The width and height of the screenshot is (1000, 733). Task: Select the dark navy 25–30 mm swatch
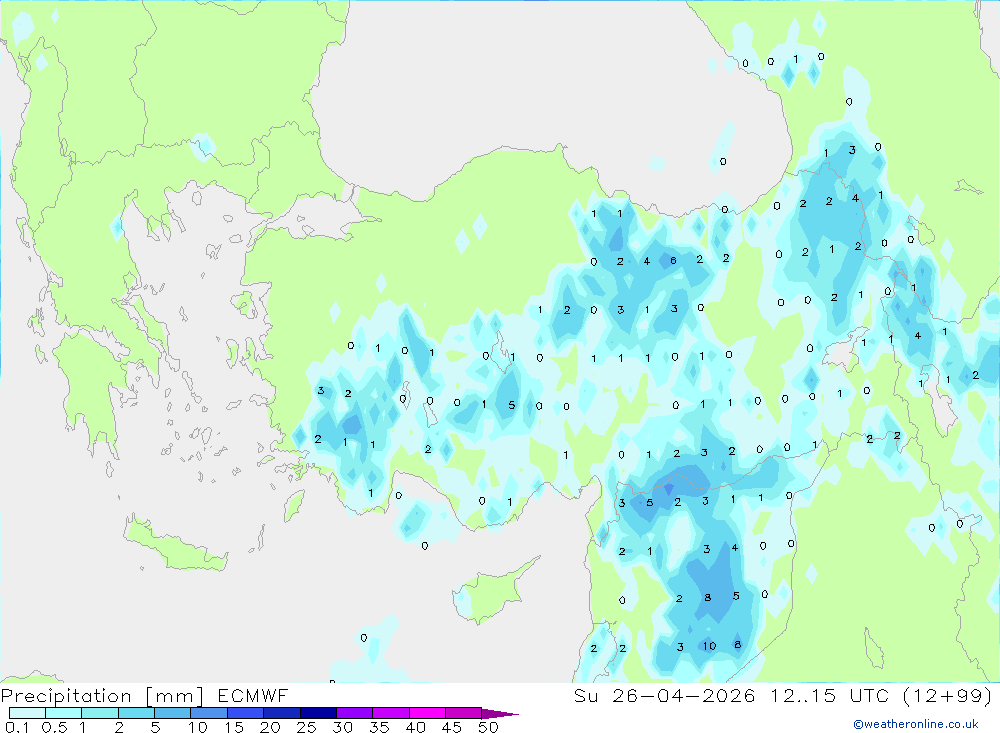point(318,713)
